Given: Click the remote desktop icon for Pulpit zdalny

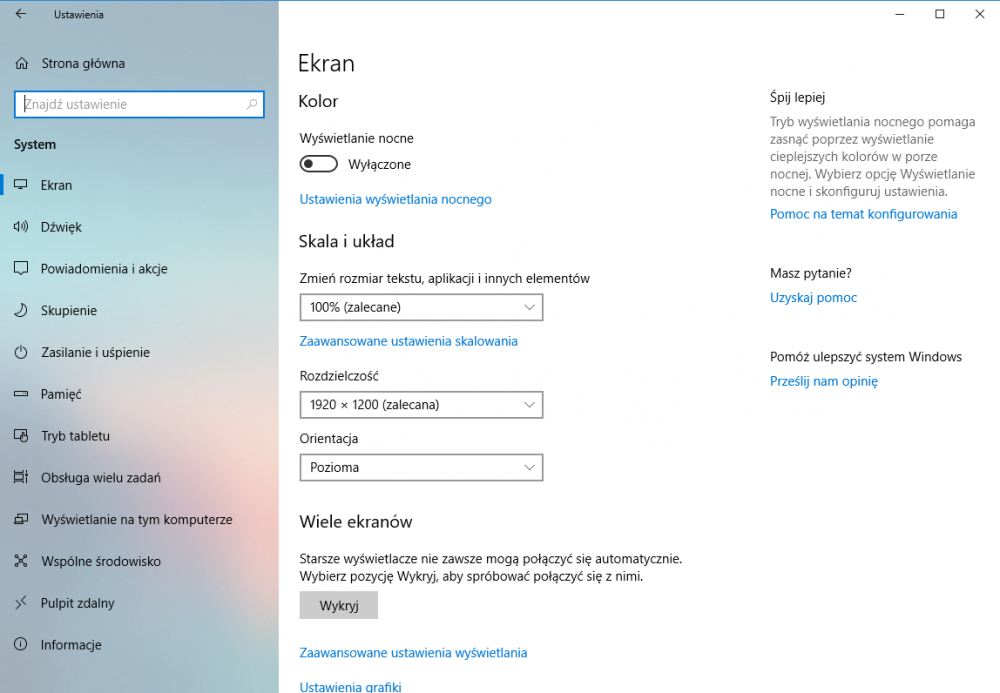Looking at the screenshot, I should click(21, 602).
